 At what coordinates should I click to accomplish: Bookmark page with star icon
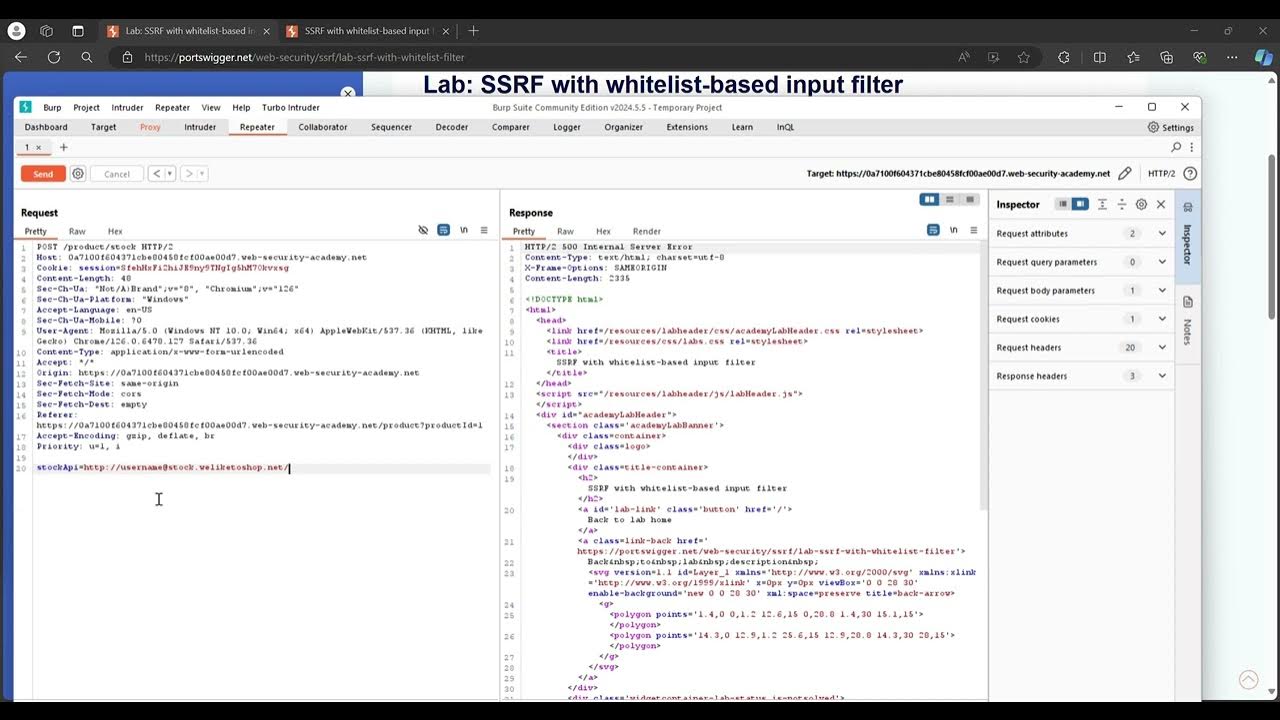pos(1023,57)
